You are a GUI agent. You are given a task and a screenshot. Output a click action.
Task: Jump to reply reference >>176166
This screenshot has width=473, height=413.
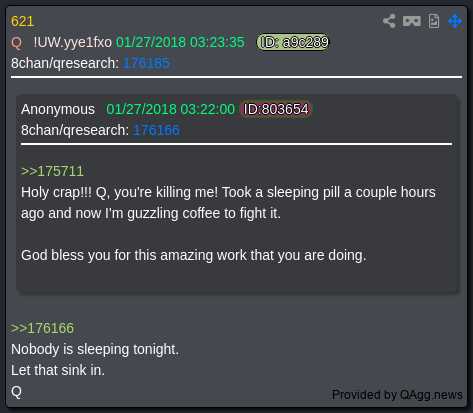(42, 328)
